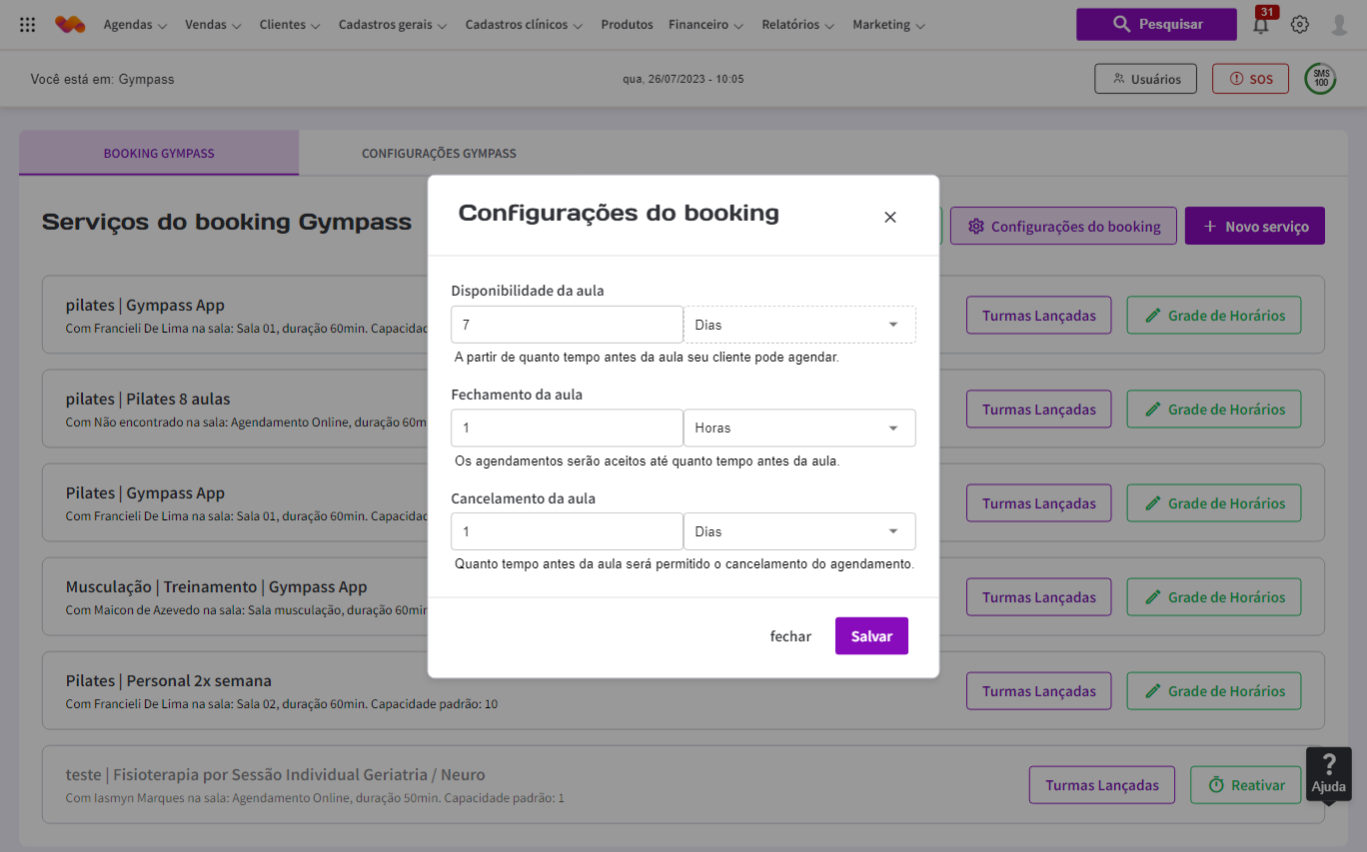Image resolution: width=1367 pixels, height=852 pixels.
Task: Close the Configurações do booking dialog
Action: (890, 217)
